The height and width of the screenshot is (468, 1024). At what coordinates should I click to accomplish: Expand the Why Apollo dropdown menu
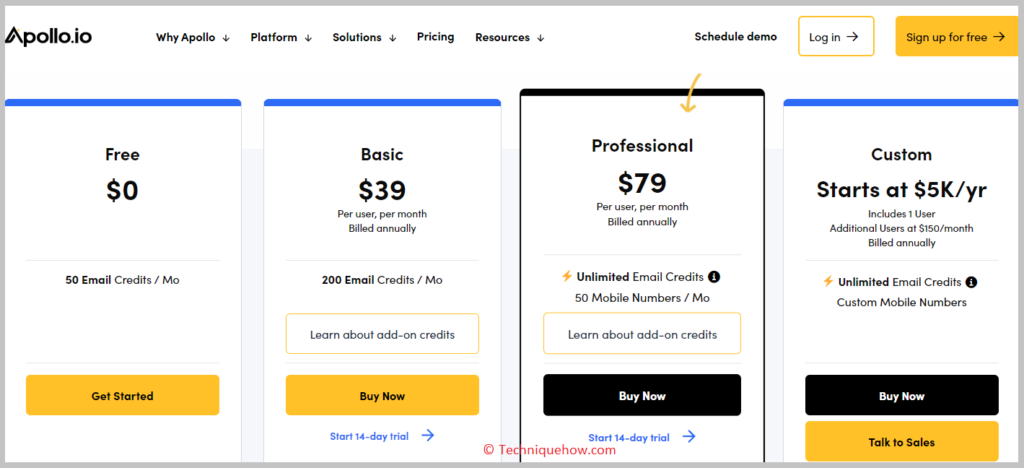coord(193,37)
